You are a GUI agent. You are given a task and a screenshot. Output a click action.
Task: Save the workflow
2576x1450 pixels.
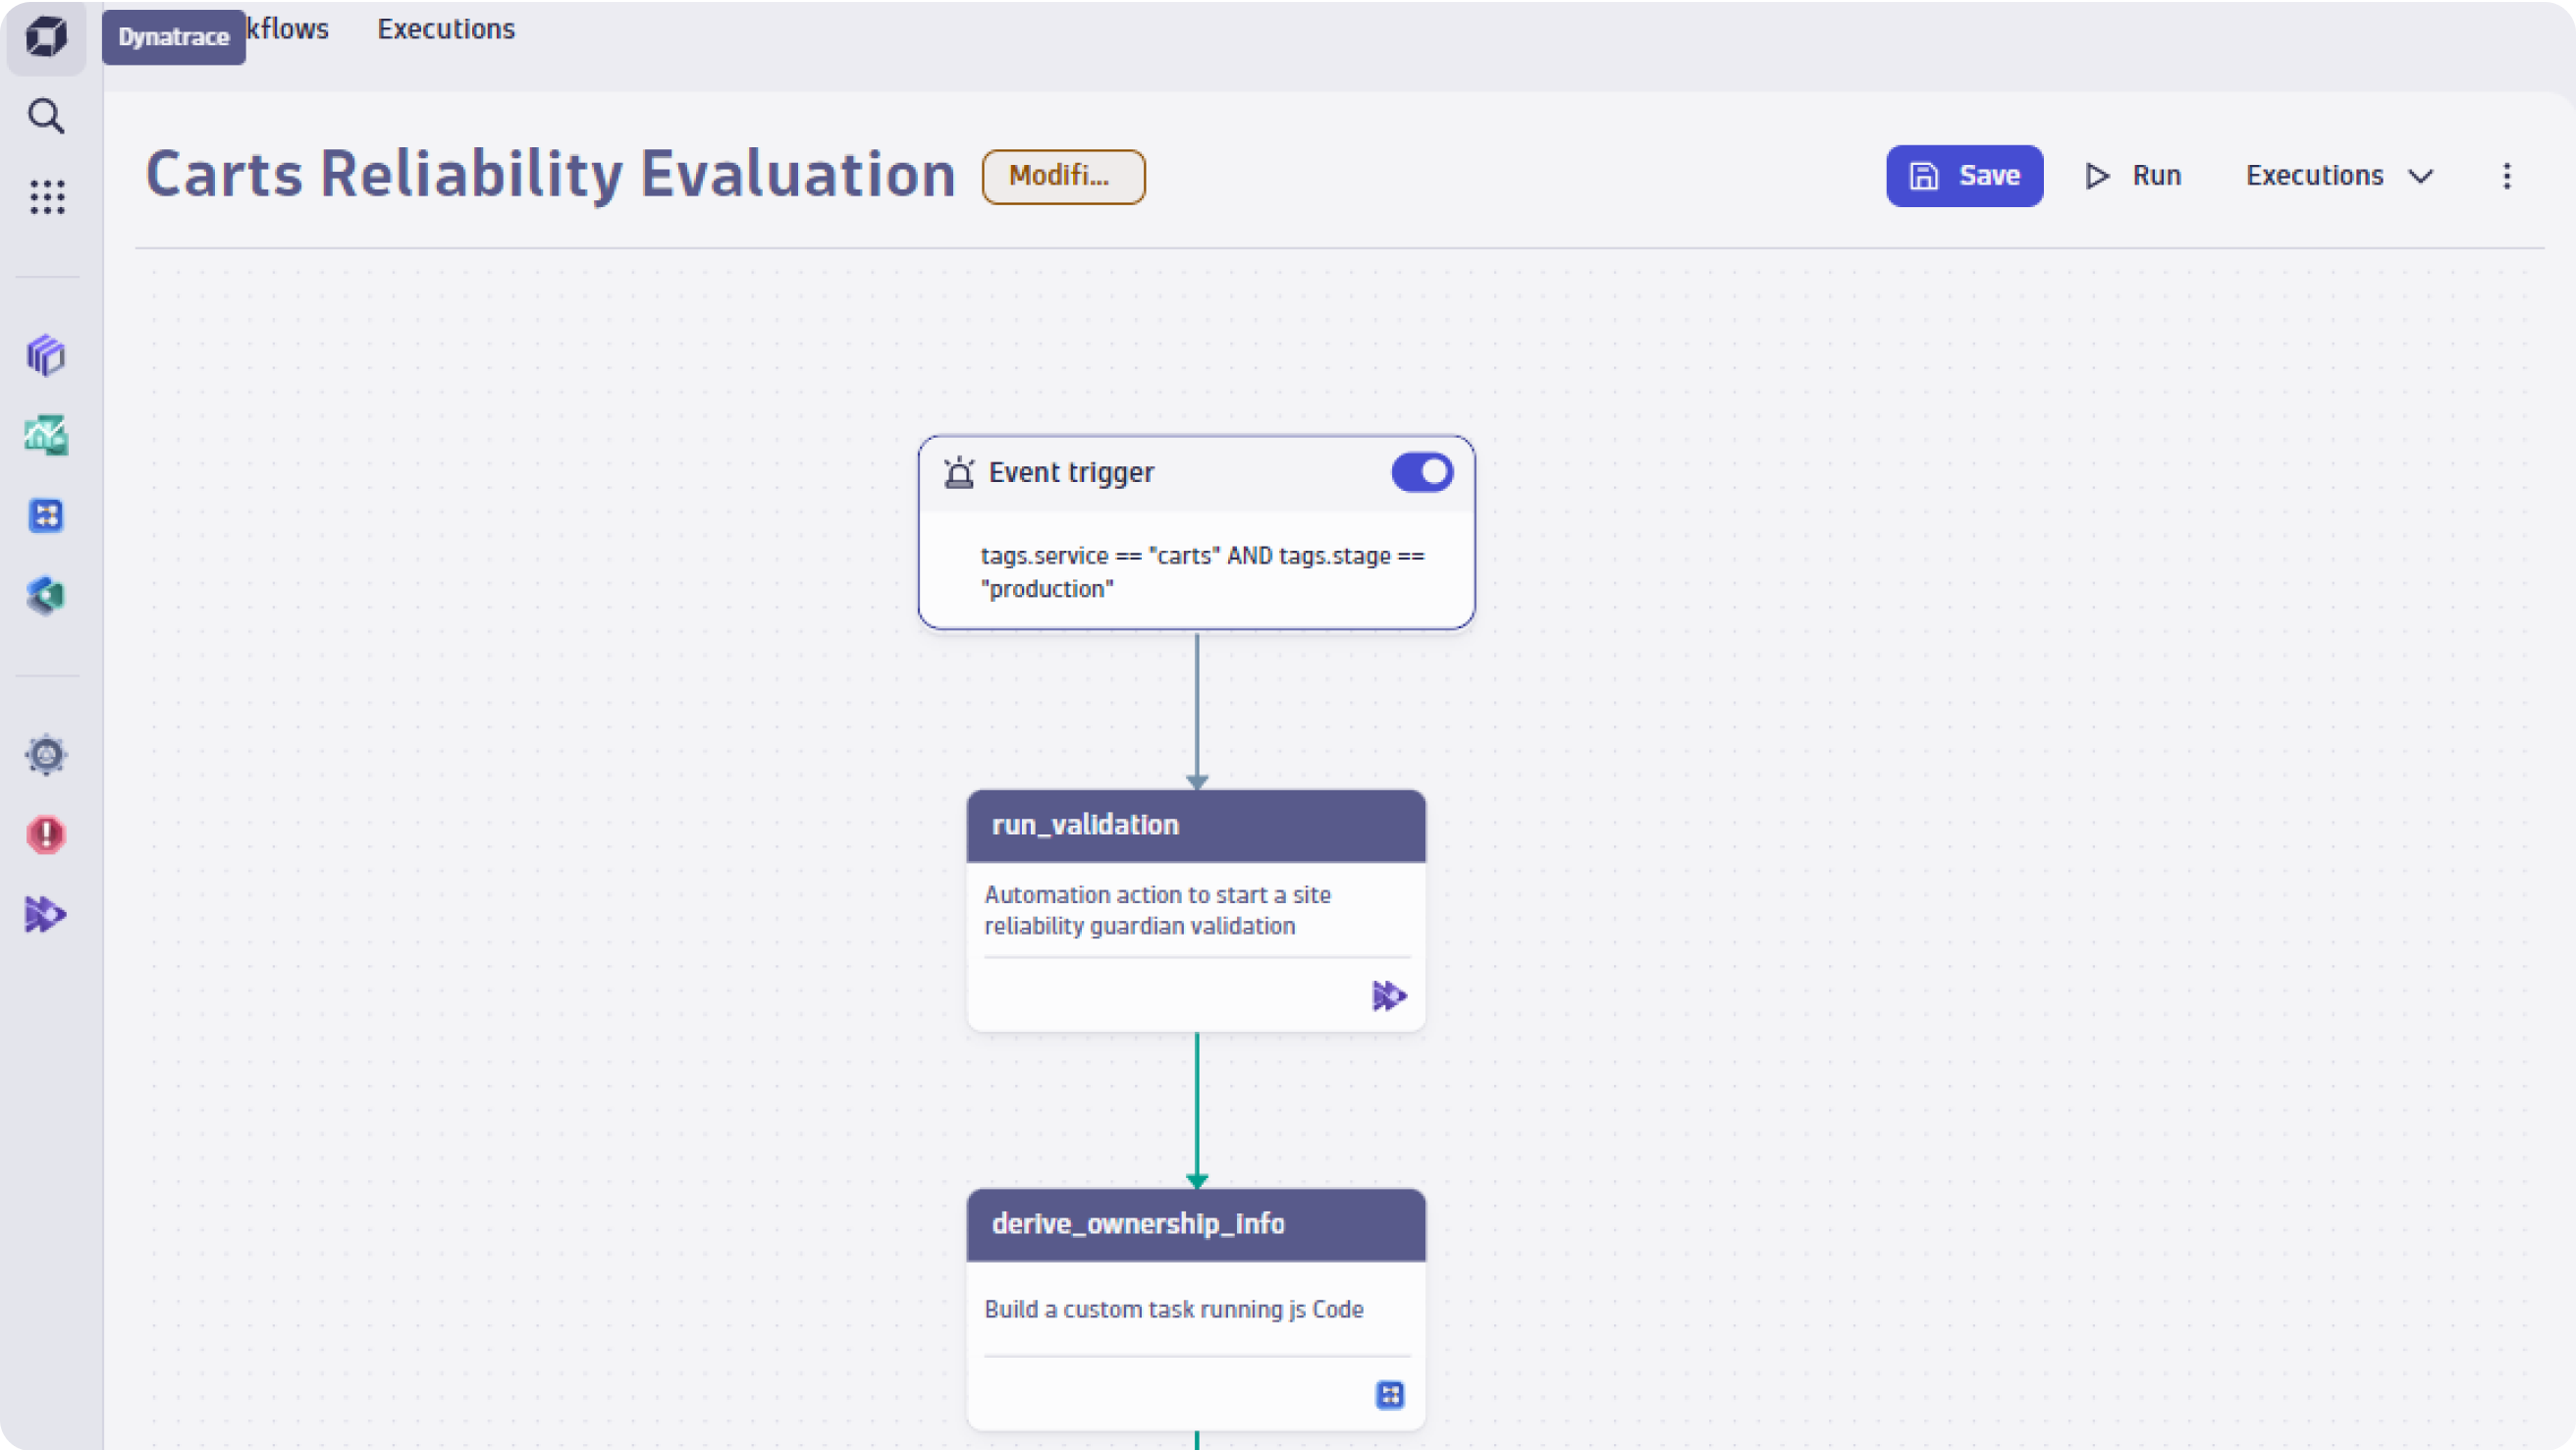1964,176
